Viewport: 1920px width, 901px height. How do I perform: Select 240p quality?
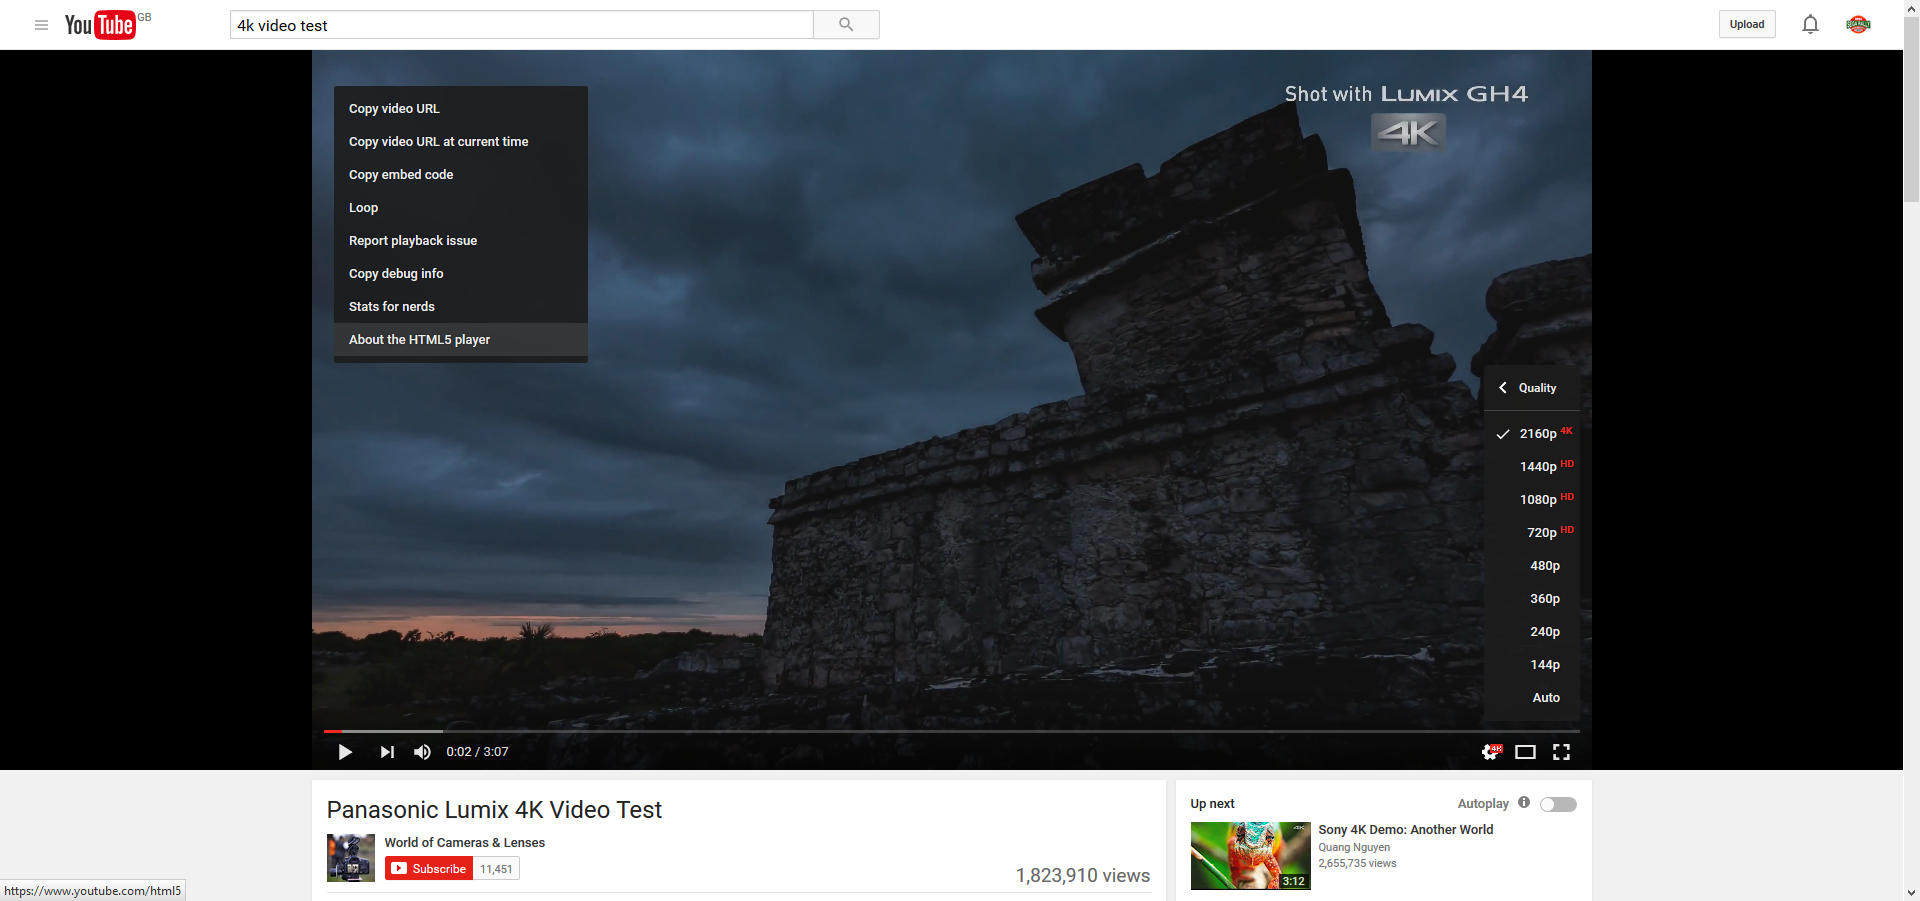(1532, 632)
